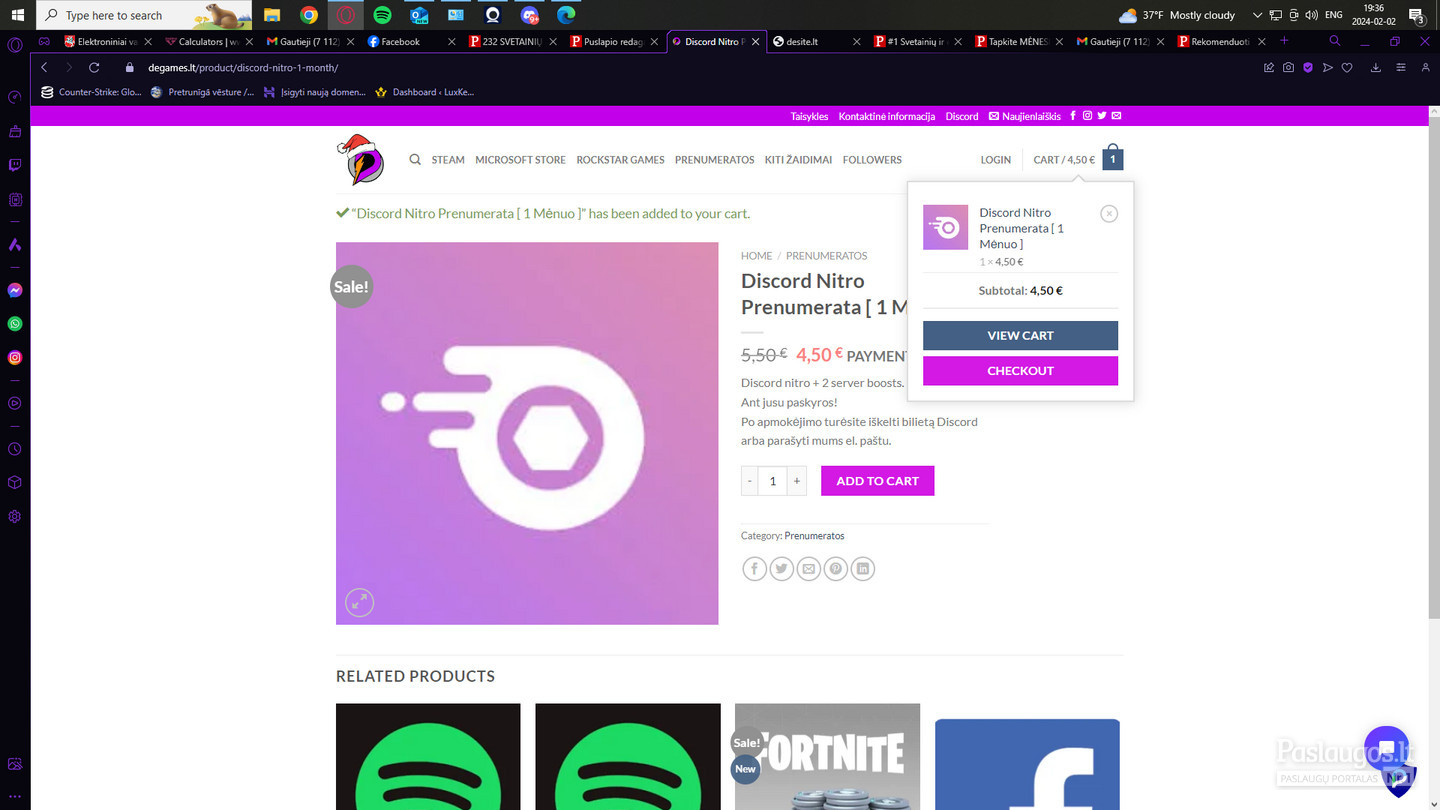Image resolution: width=1440 pixels, height=810 pixels.
Task: Open the purple chat widget button
Action: (x=1386, y=748)
